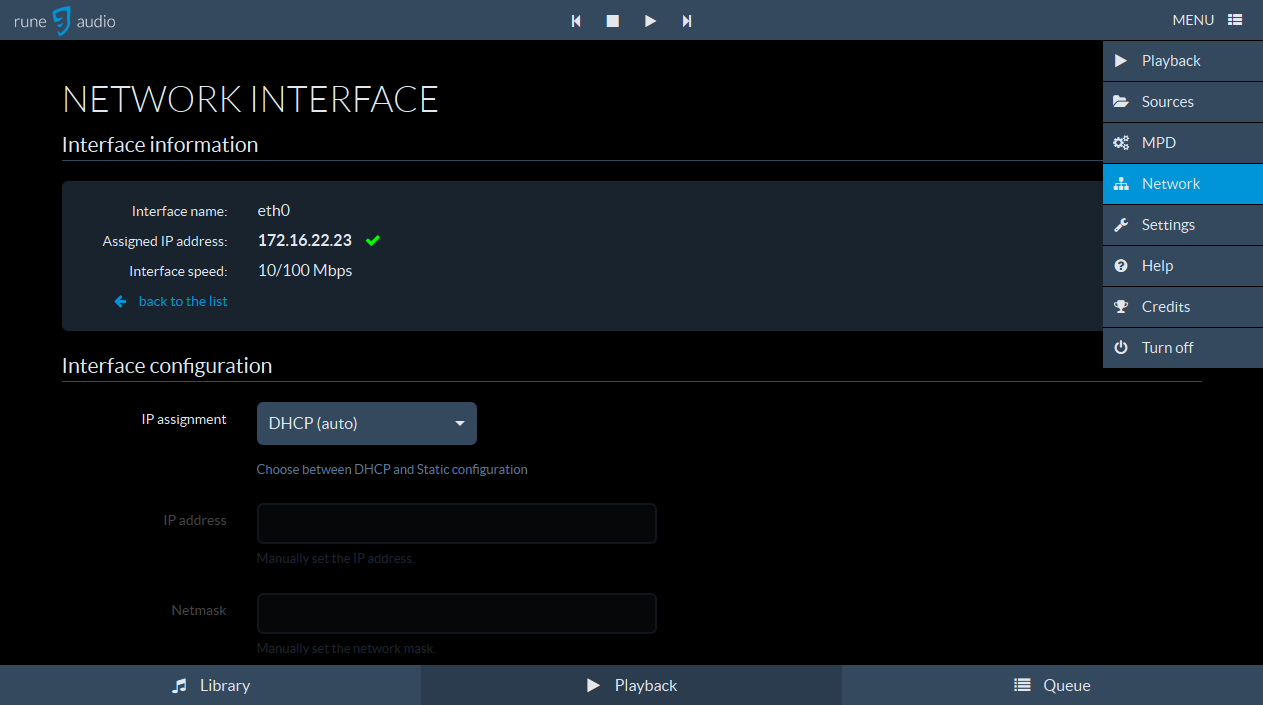Click 'Manually set the IP address.' hint text
The height and width of the screenshot is (705, 1263).
click(x=335, y=558)
